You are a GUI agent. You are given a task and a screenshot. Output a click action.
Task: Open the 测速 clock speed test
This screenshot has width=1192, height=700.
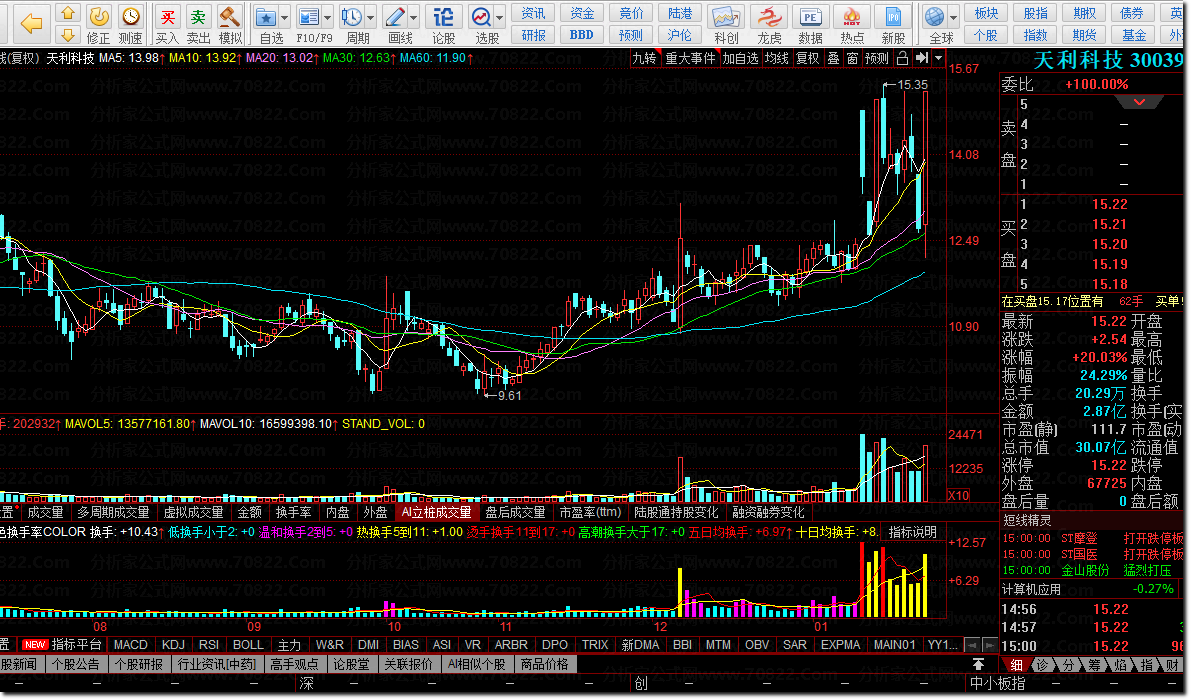click(131, 17)
